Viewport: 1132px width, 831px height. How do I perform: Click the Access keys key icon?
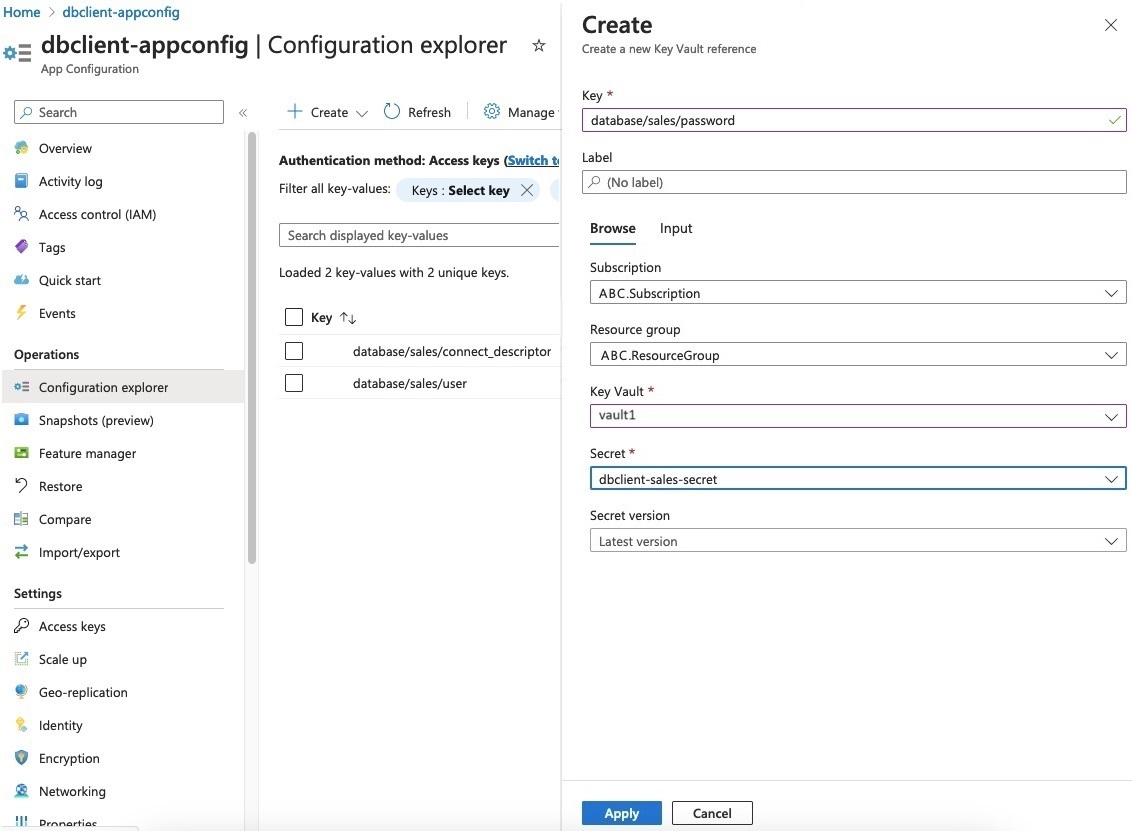(22, 626)
